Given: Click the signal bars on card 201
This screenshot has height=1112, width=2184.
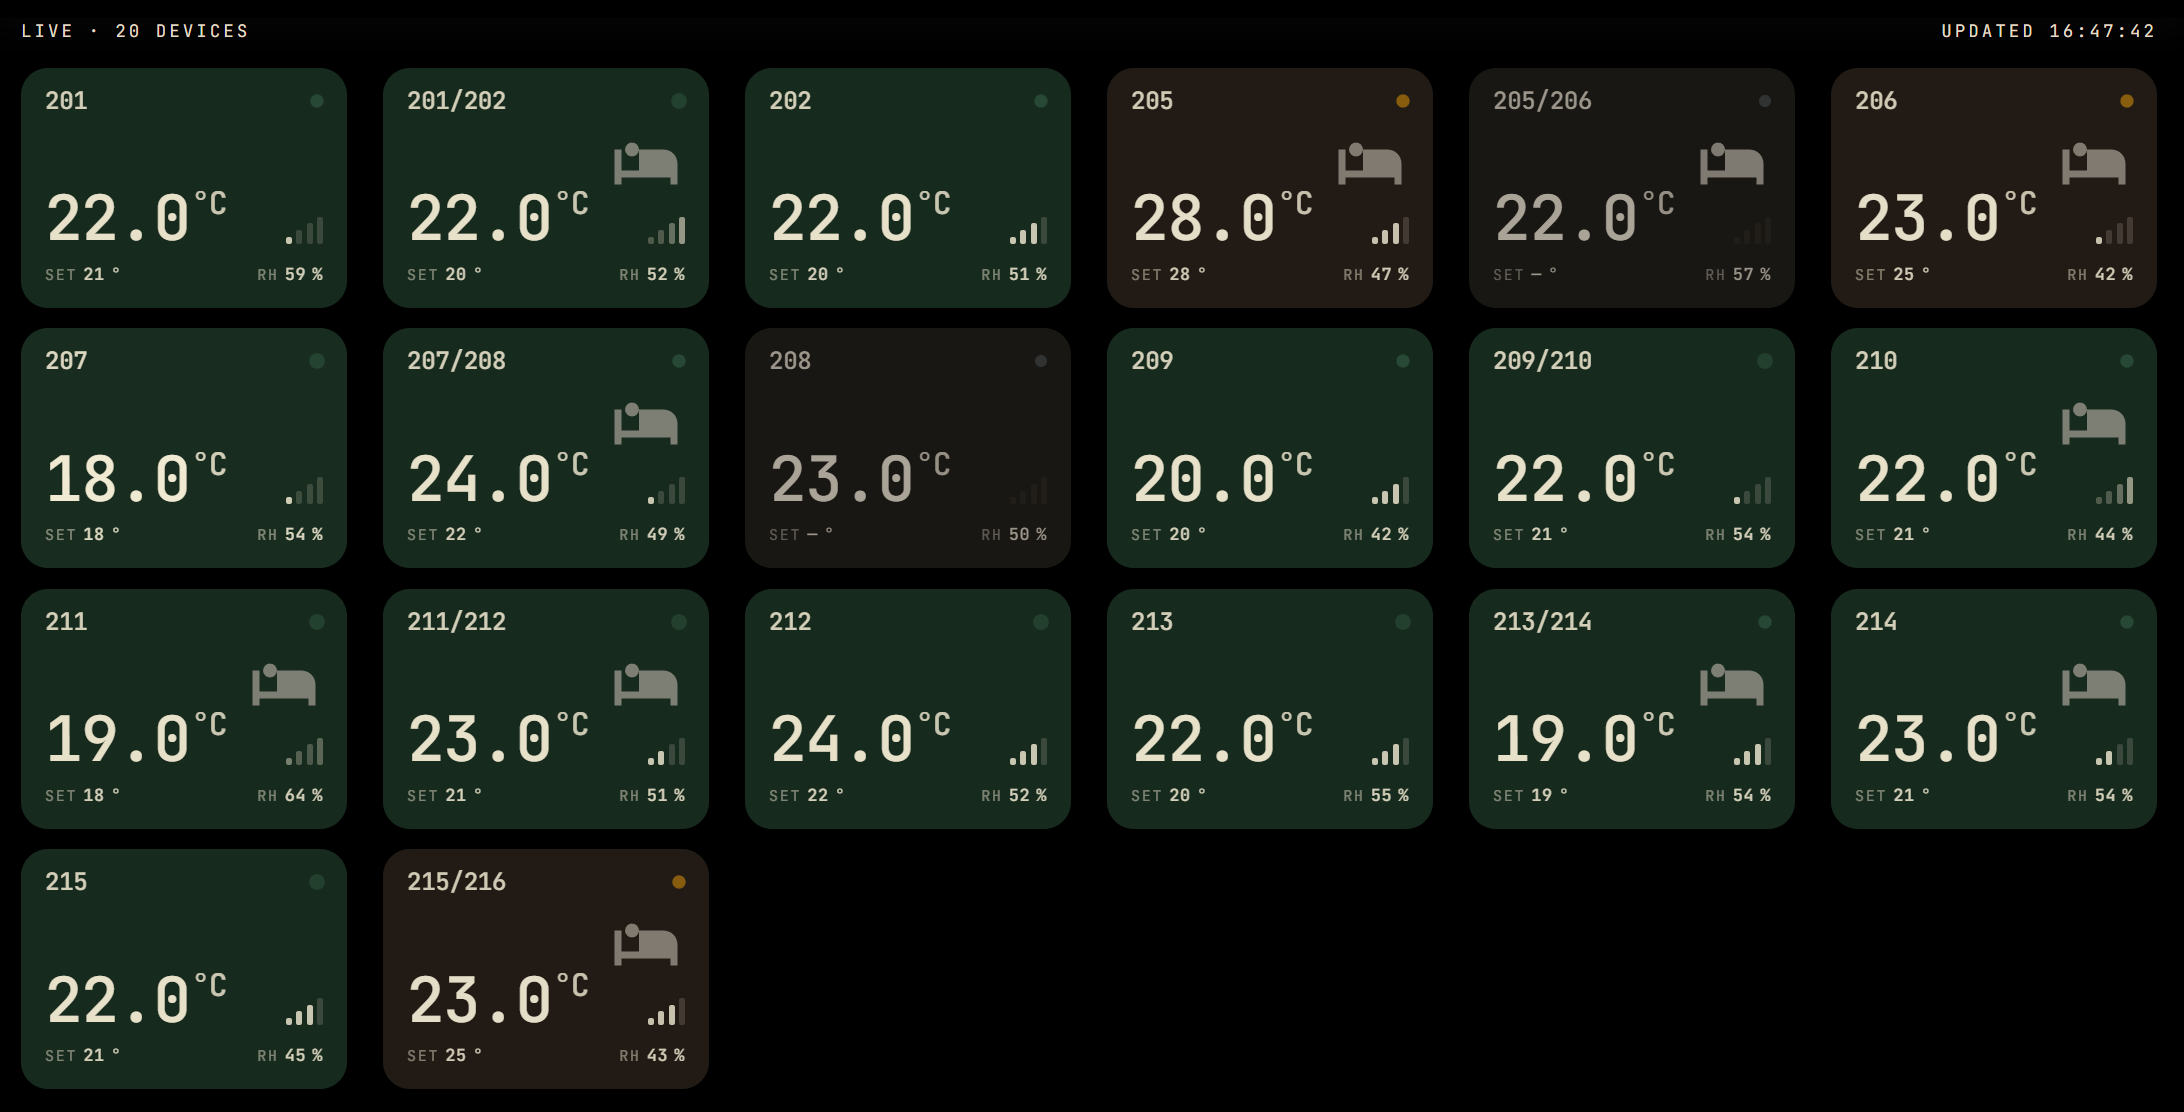Looking at the screenshot, I should coord(304,231).
